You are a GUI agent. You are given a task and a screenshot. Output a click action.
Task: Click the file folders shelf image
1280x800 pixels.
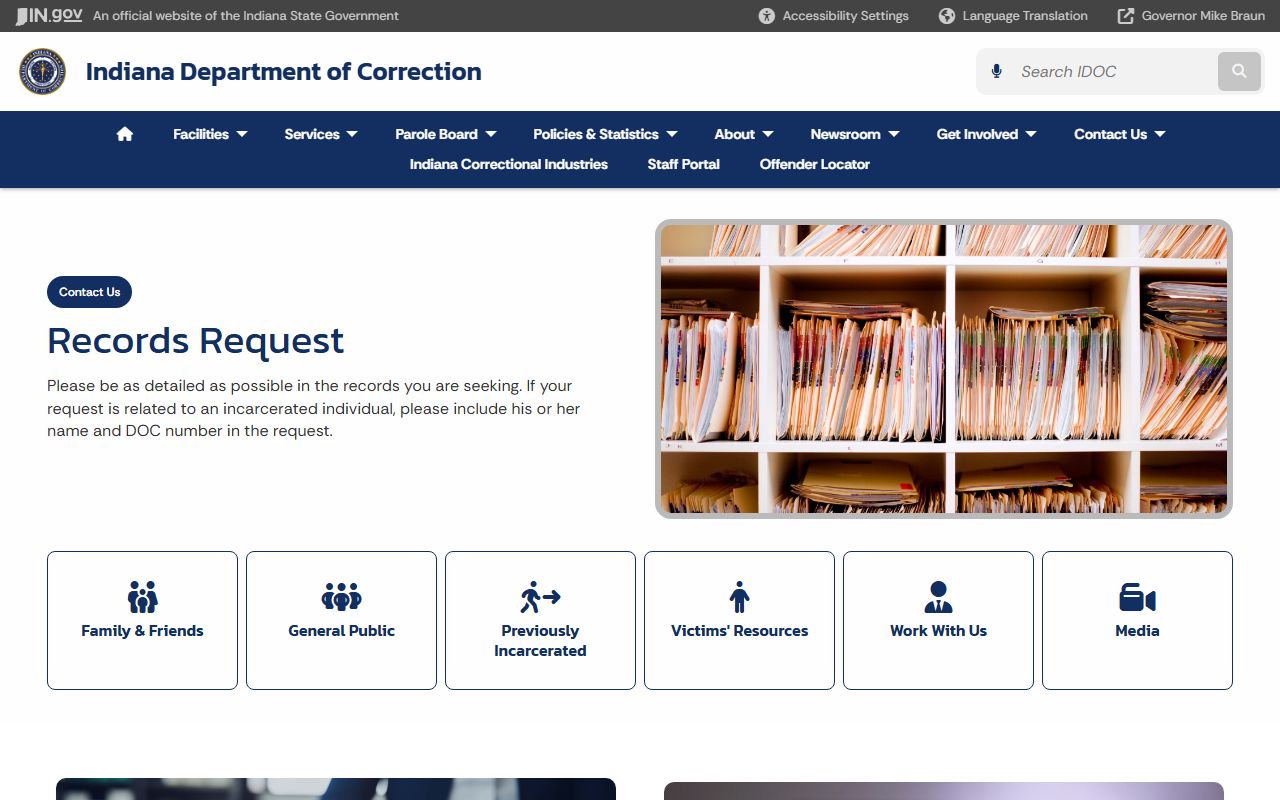[944, 369]
